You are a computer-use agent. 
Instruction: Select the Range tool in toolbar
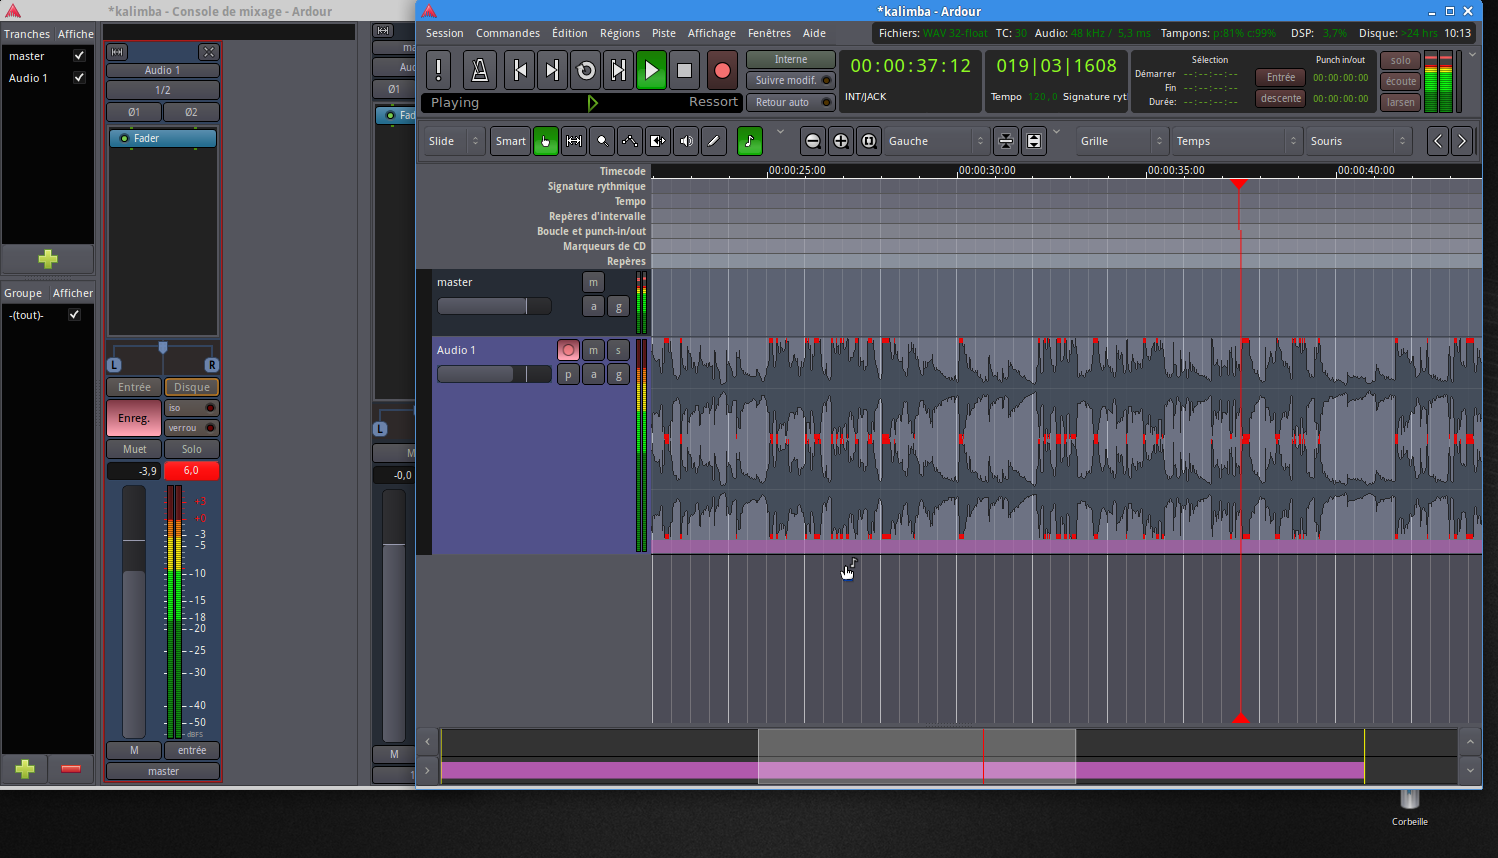click(x=574, y=141)
